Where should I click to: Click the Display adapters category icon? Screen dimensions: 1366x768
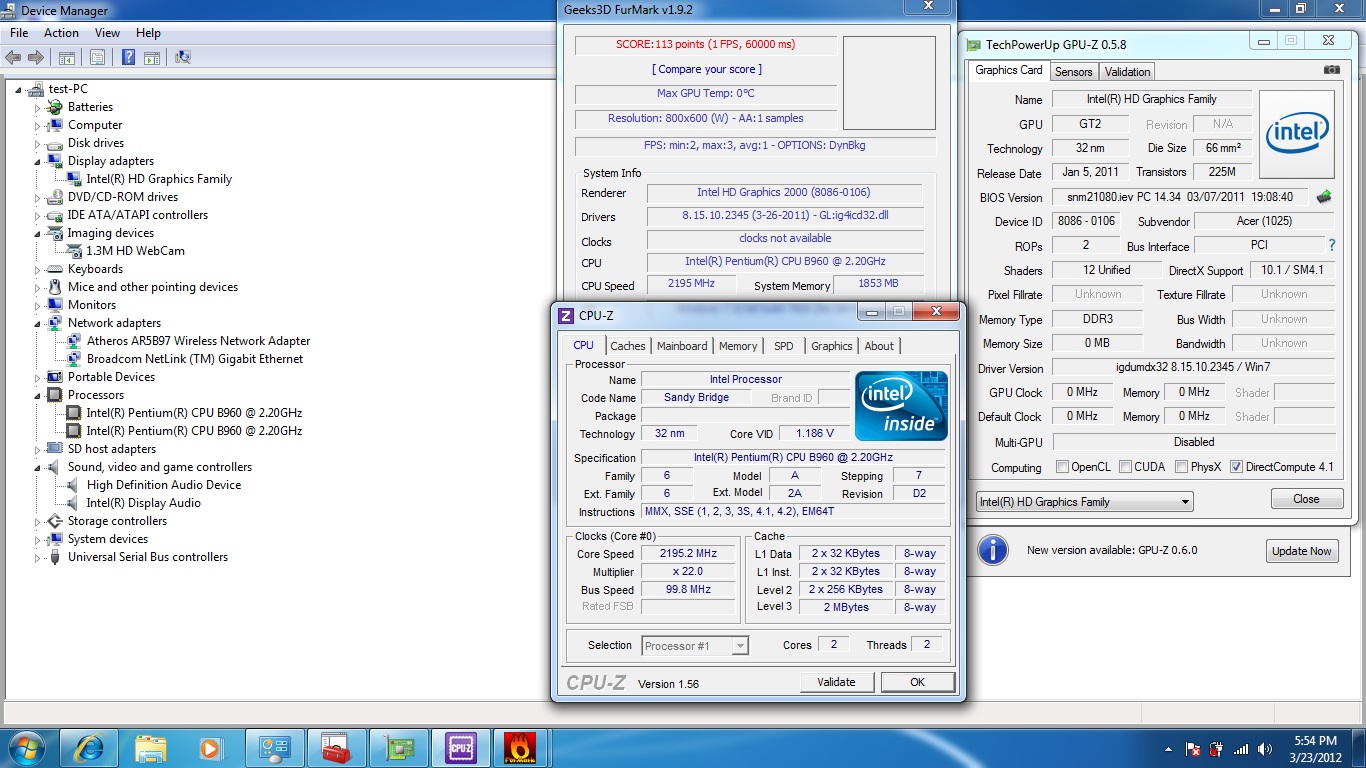pyautogui.click(x=55, y=161)
